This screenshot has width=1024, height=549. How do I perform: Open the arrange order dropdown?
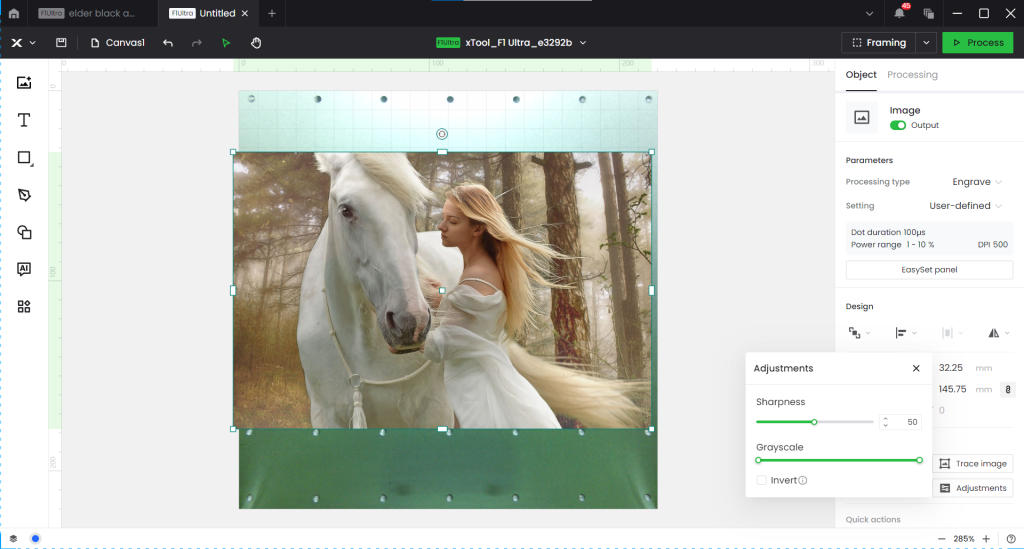[859, 333]
